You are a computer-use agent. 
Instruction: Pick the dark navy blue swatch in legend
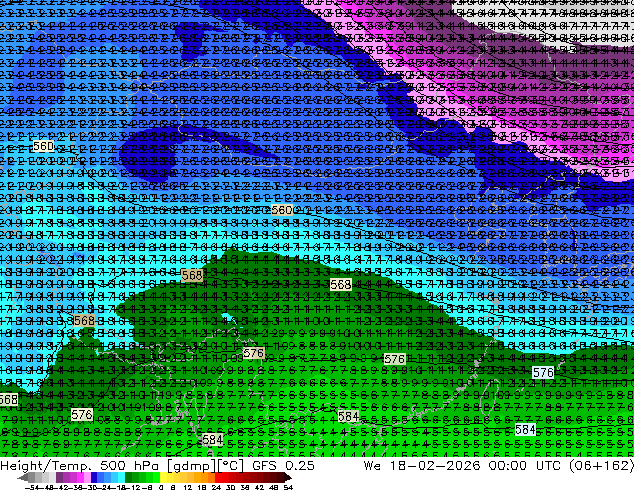click(94, 478)
